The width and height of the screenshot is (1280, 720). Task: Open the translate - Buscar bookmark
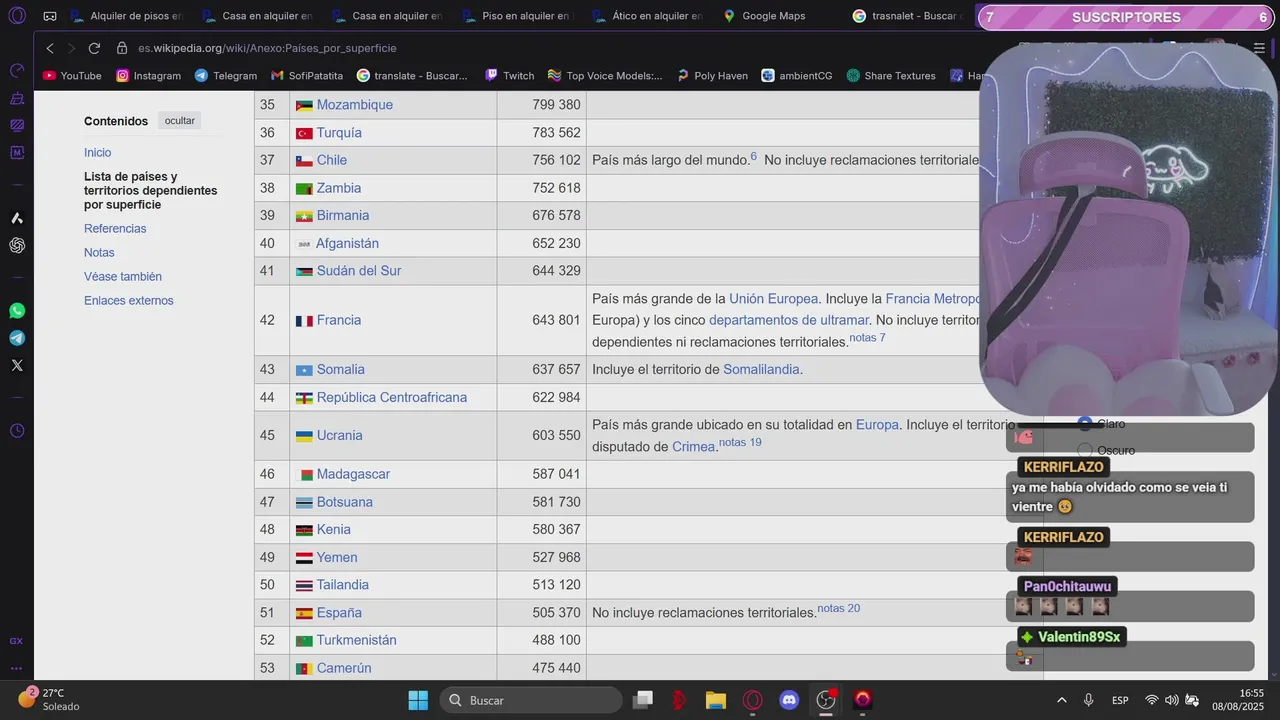click(413, 76)
